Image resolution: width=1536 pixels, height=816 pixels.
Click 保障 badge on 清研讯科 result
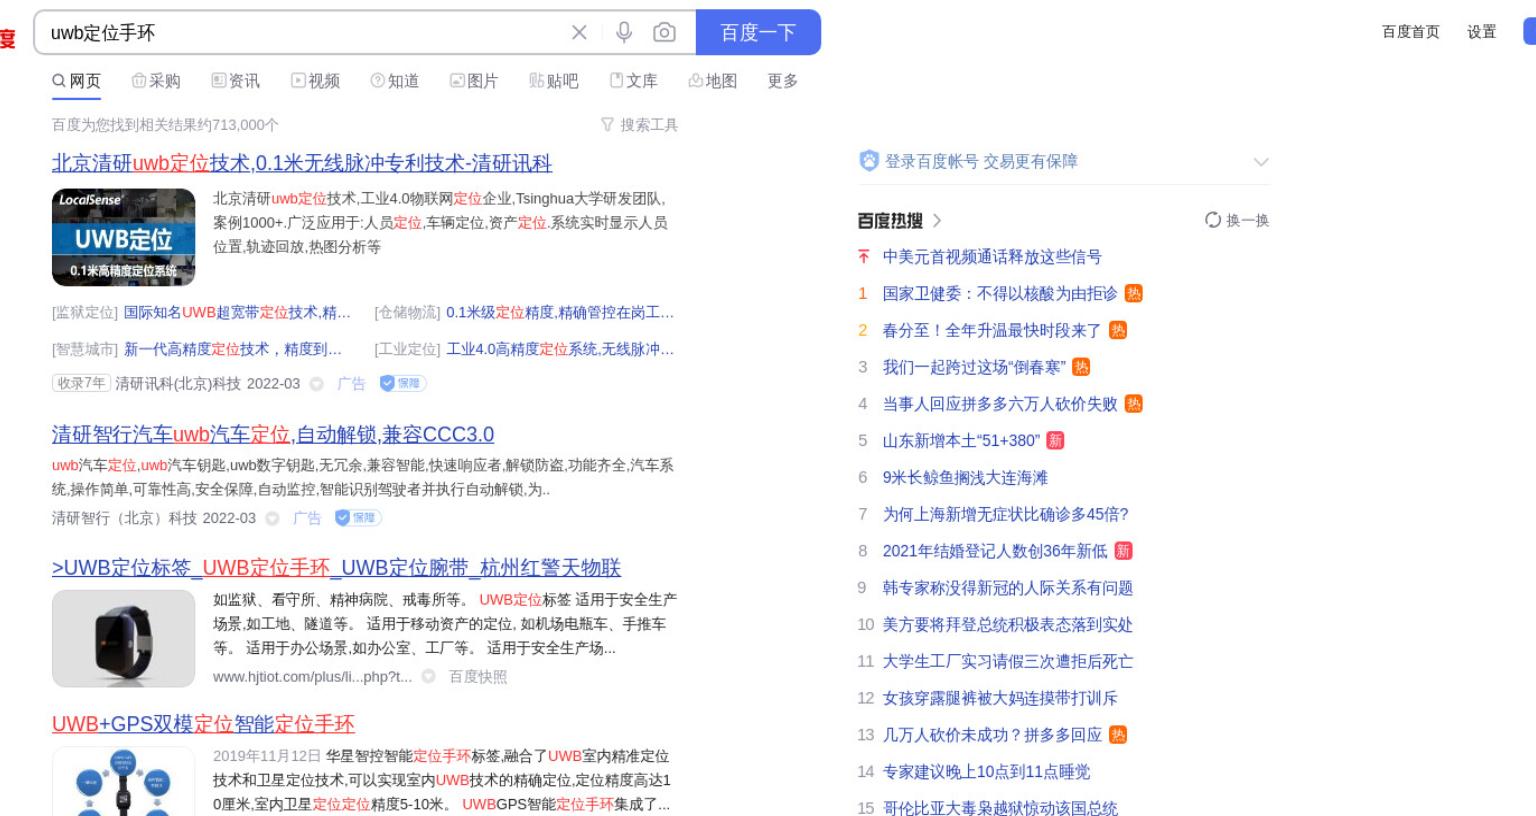click(x=403, y=383)
